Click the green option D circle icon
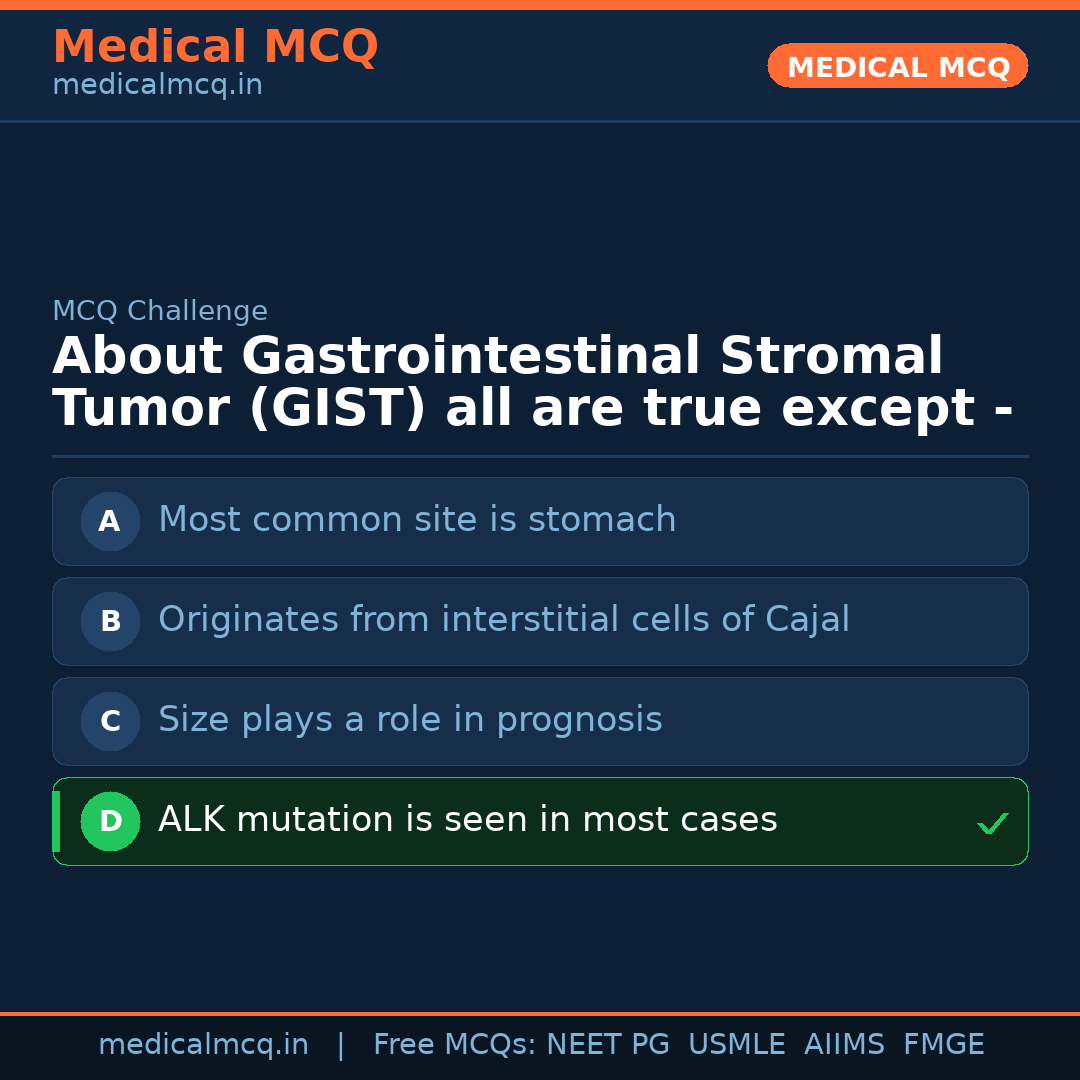The width and height of the screenshot is (1080, 1080). [x=110, y=821]
